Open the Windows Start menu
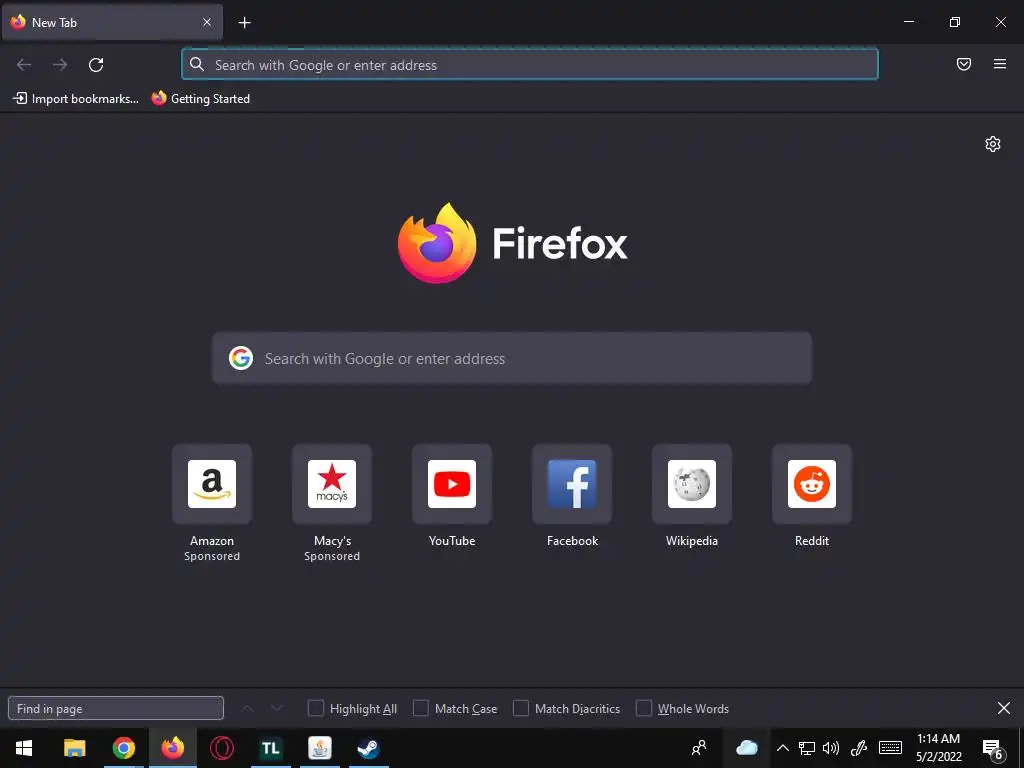The width and height of the screenshot is (1024, 768). 24,748
